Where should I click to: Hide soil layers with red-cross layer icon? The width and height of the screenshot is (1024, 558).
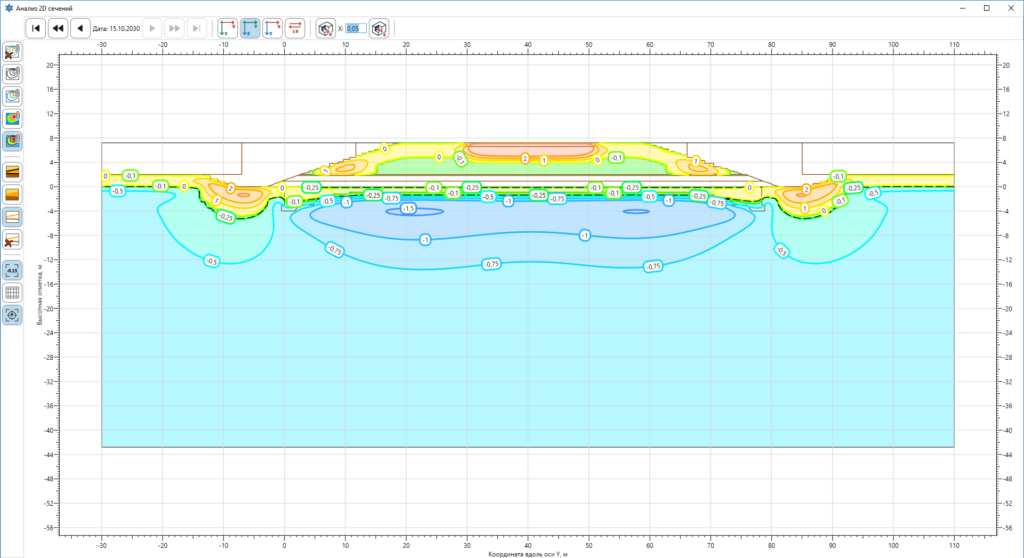coord(12,239)
